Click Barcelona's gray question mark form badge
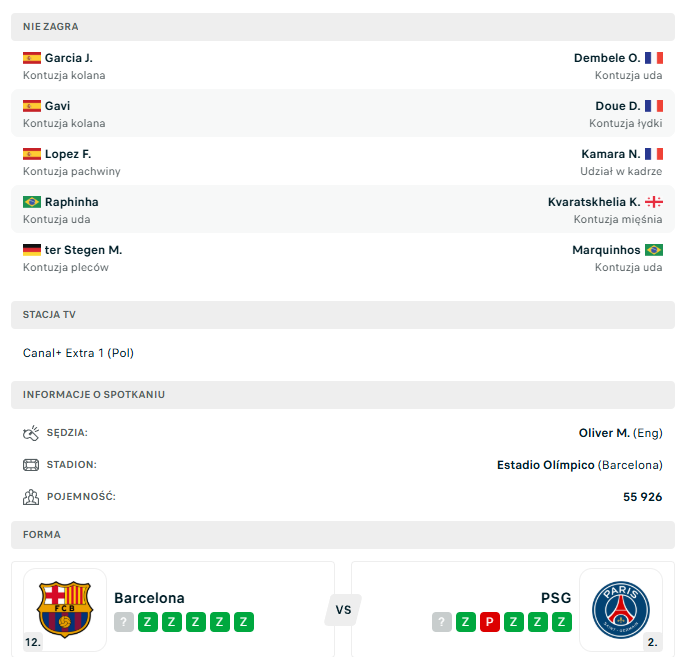680x657 pixels. pyautogui.click(x=124, y=622)
